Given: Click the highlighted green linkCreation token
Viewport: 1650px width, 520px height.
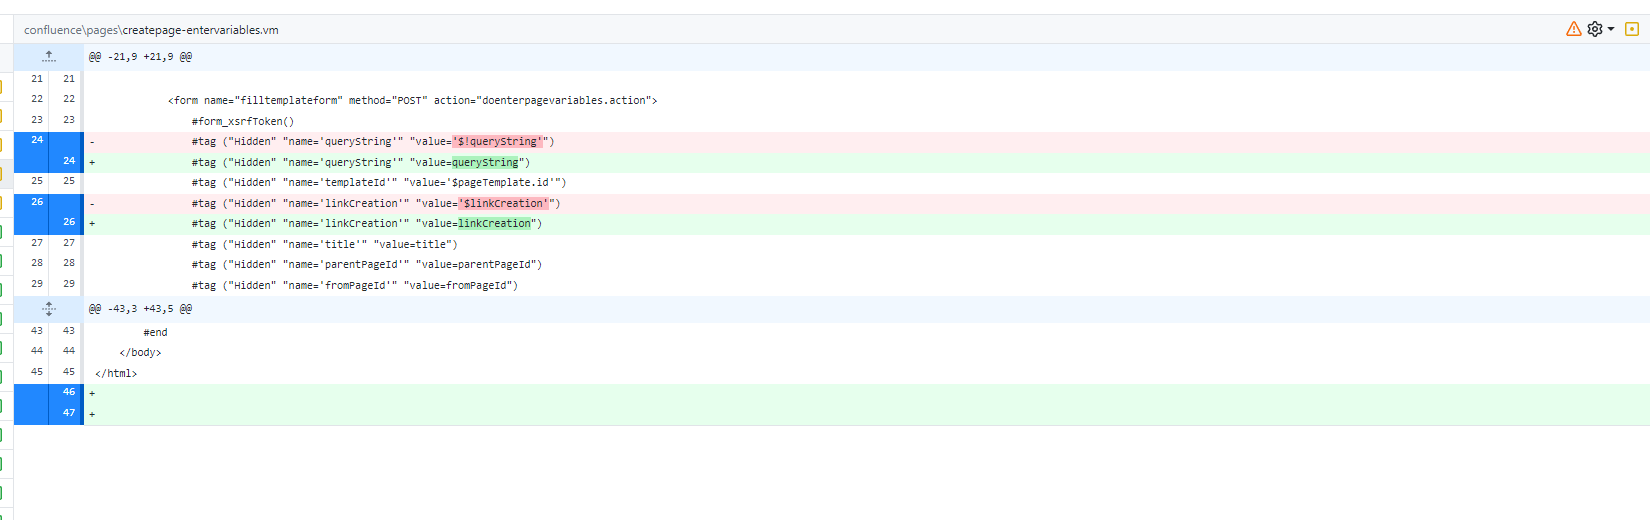Looking at the screenshot, I should click(494, 224).
